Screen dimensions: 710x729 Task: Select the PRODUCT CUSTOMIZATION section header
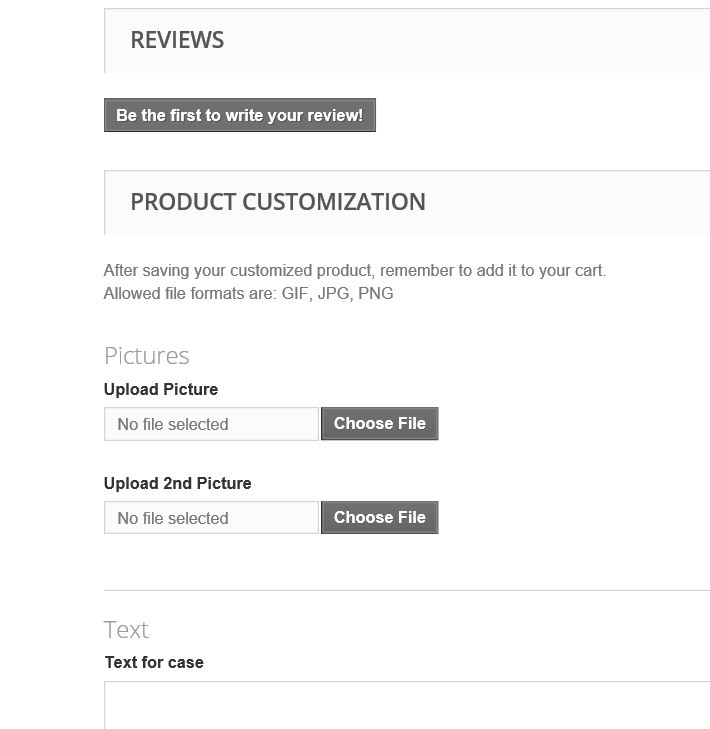coord(278,202)
